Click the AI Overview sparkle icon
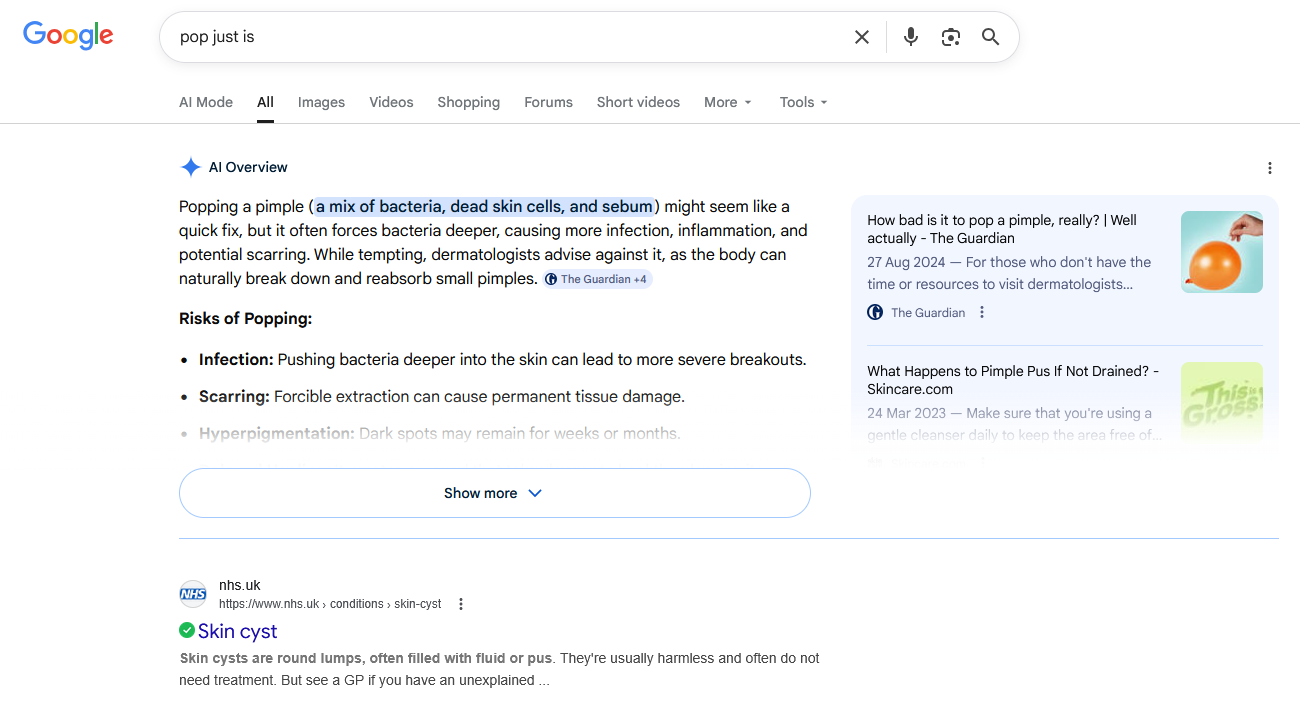This screenshot has height=704, width=1300. coord(190,167)
